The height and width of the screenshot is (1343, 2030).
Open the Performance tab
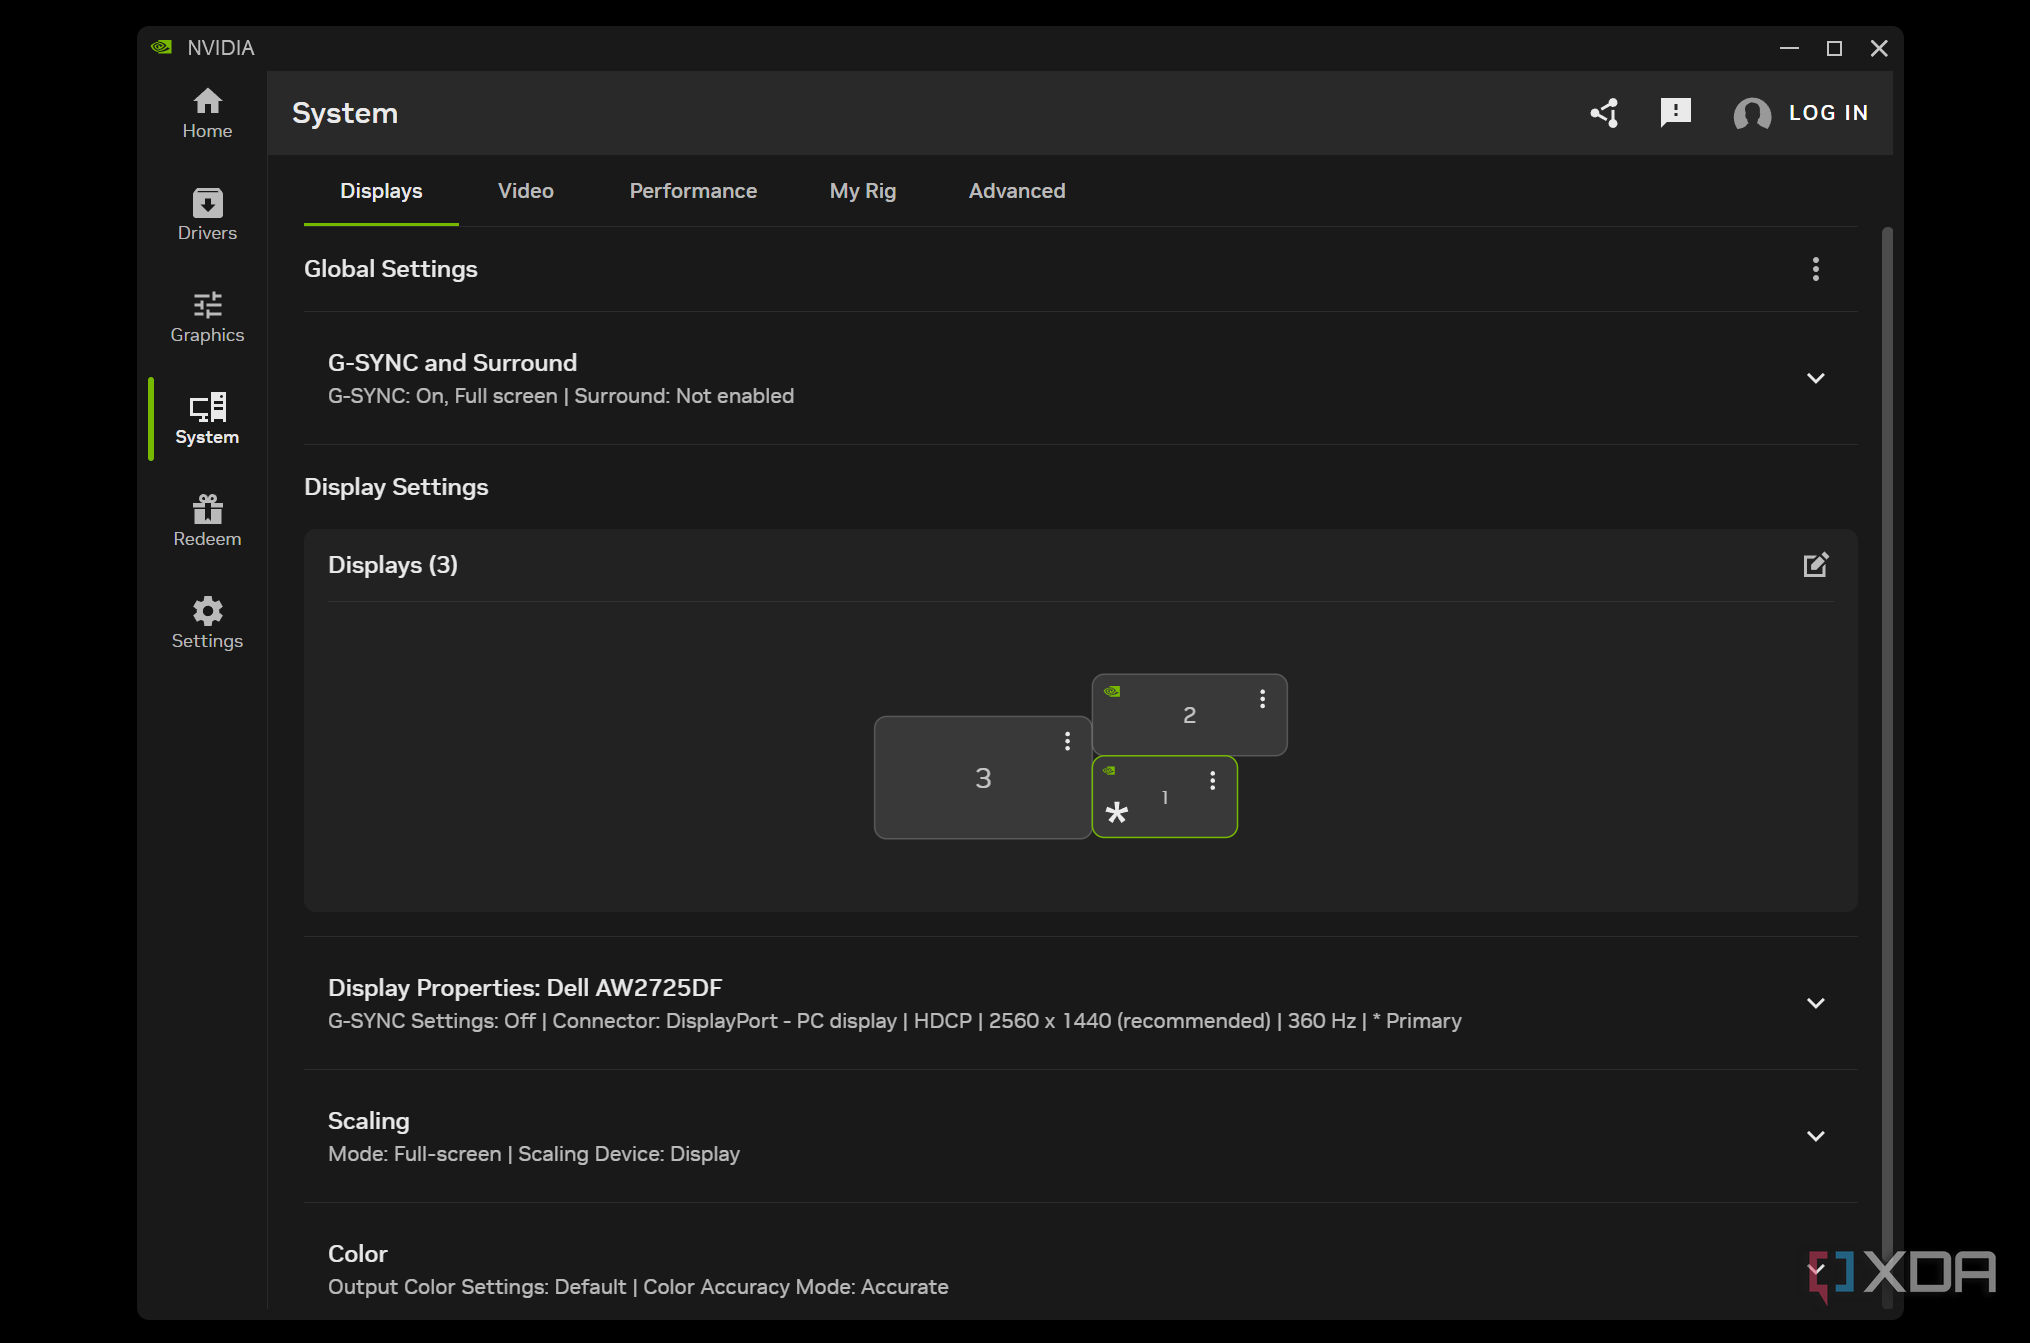point(693,191)
